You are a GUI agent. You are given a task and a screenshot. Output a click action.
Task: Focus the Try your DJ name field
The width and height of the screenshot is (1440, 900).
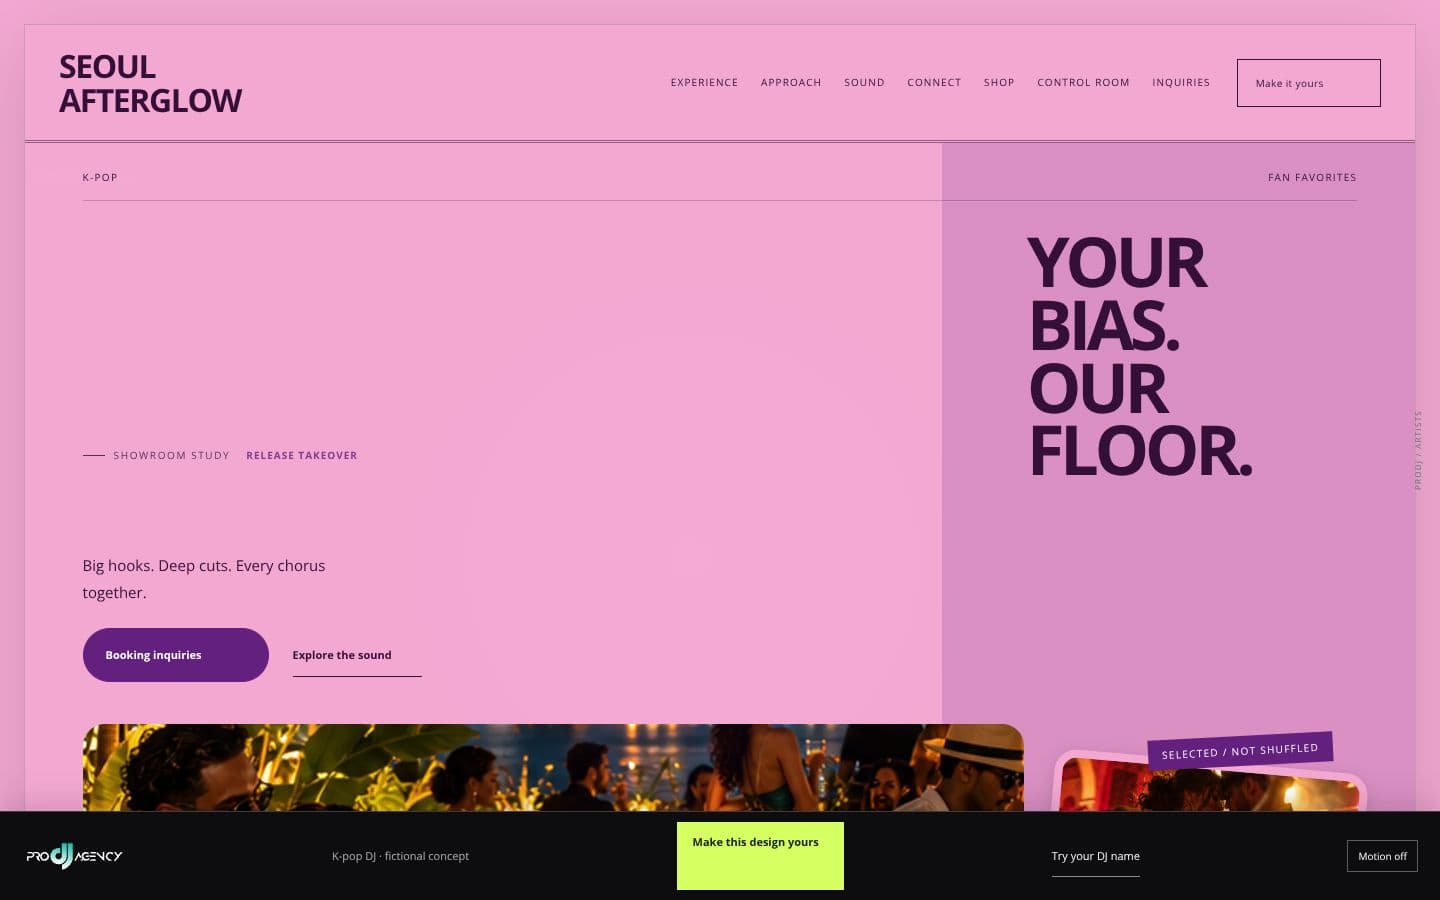(x=1096, y=857)
